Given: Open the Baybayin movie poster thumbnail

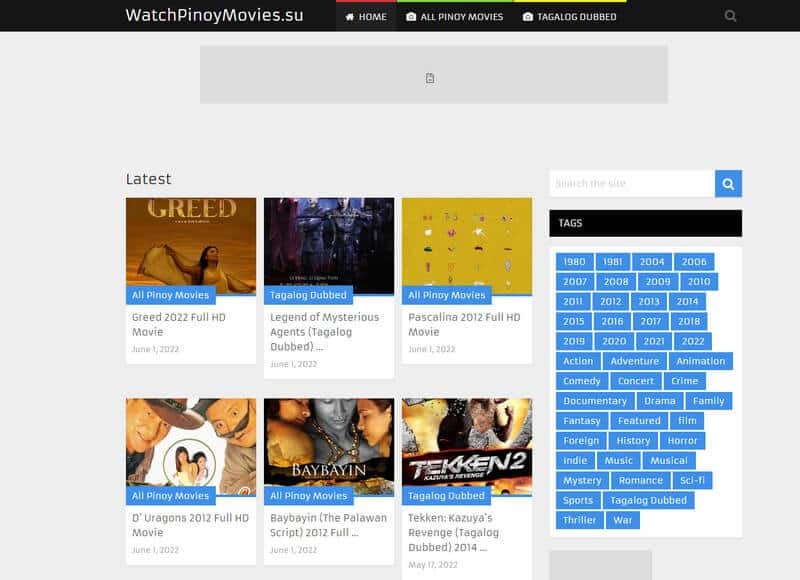Looking at the screenshot, I should tap(329, 447).
